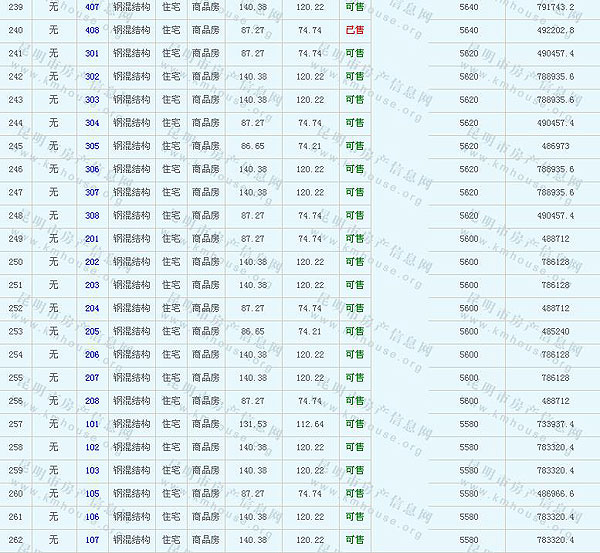View details for room 308

pos(92,216)
